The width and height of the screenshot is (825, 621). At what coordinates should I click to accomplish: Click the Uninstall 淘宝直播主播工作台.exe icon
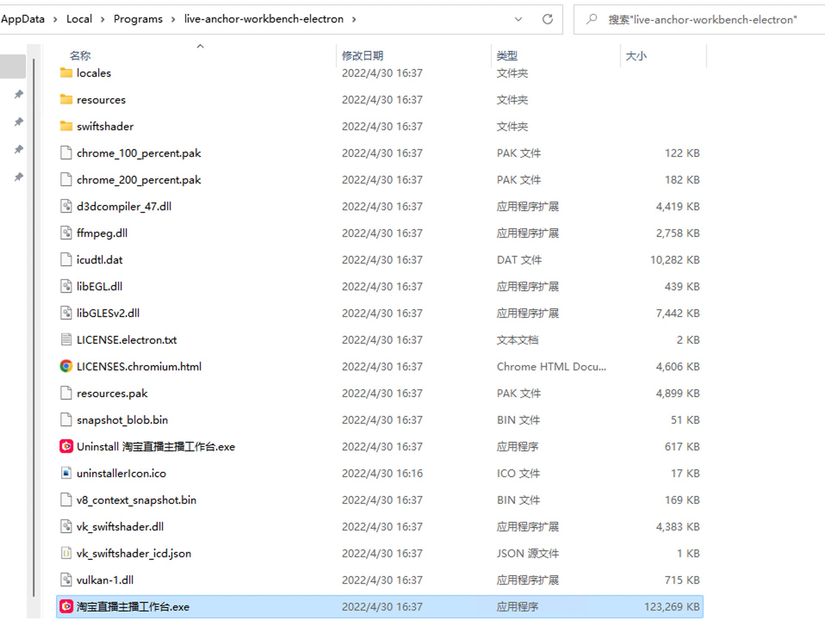[x=66, y=447]
